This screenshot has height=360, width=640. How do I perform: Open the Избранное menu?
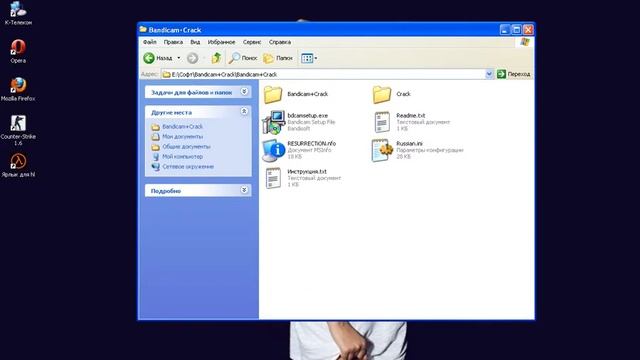221,42
